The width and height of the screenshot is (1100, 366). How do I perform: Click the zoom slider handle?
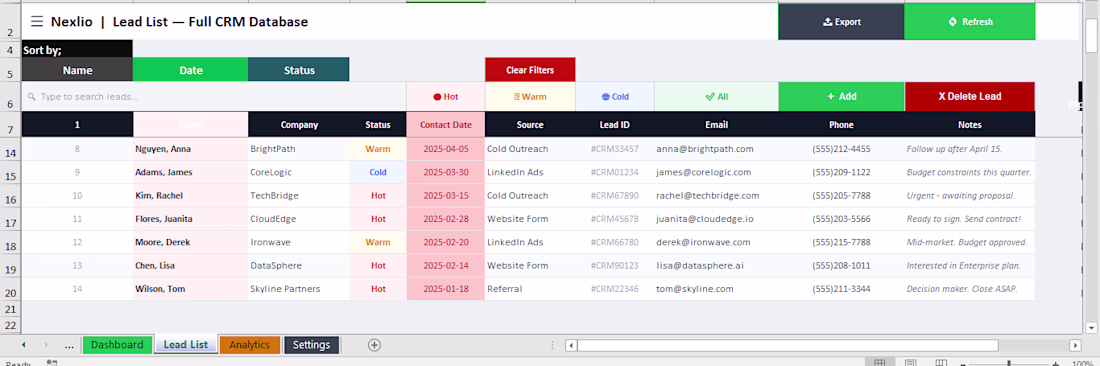(x=1009, y=363)
